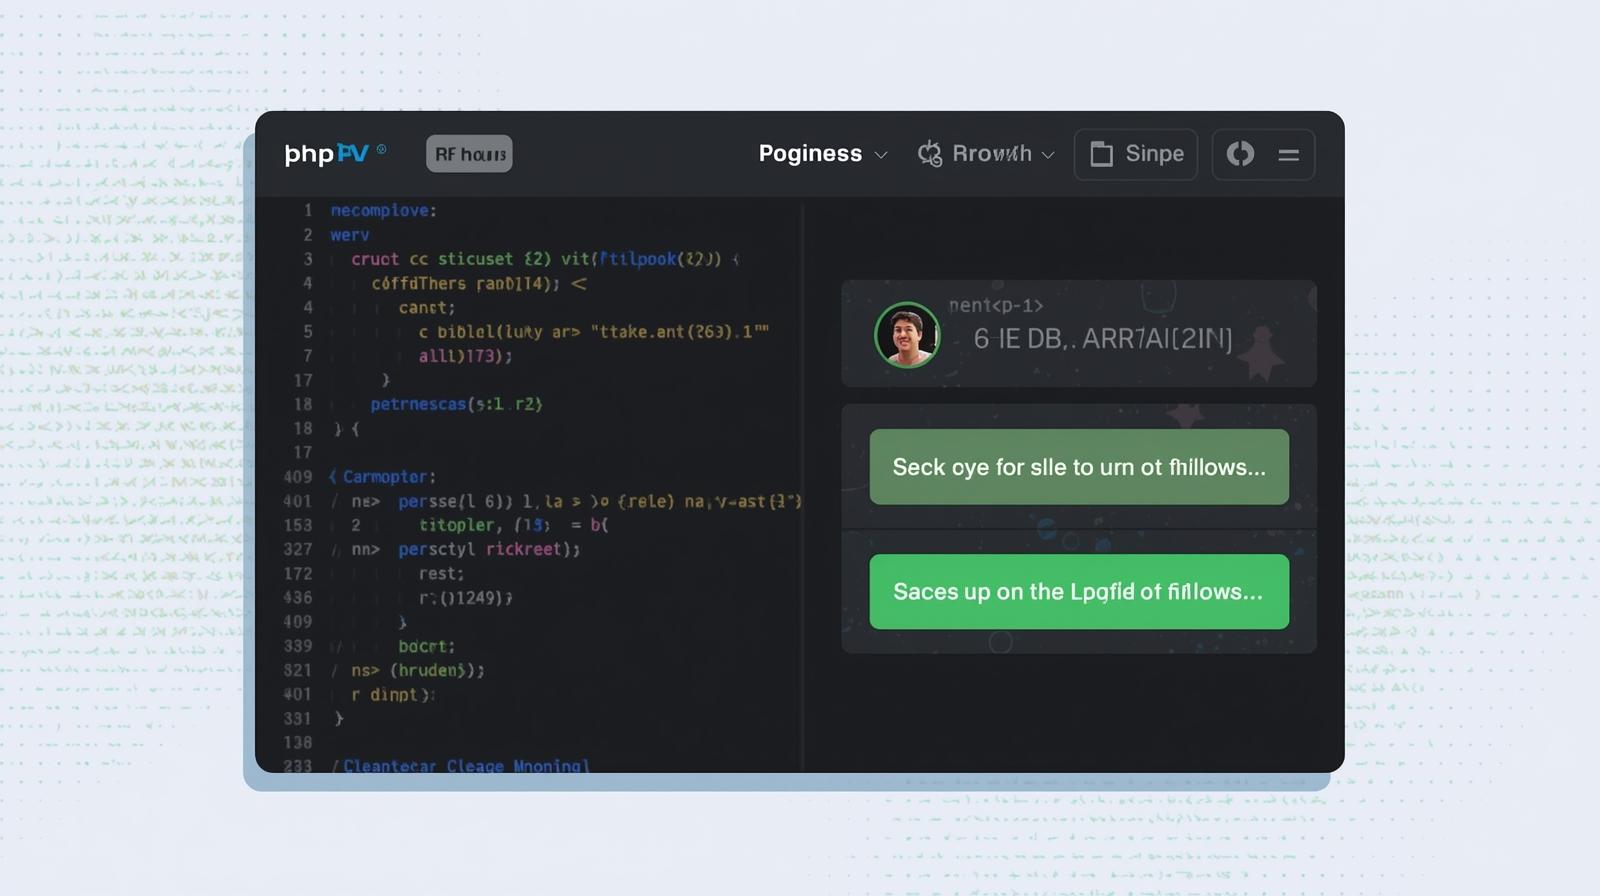Open the hamburger menu icon
Screen dimensions: 1600x896
click(1288, 155)
